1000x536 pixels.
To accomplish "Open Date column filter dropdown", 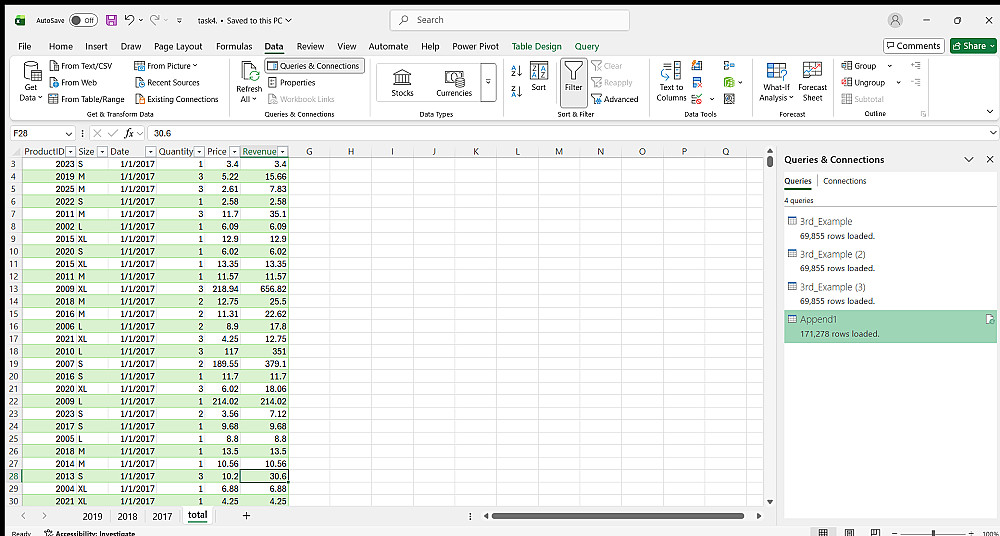I will (x=151, y=152).
